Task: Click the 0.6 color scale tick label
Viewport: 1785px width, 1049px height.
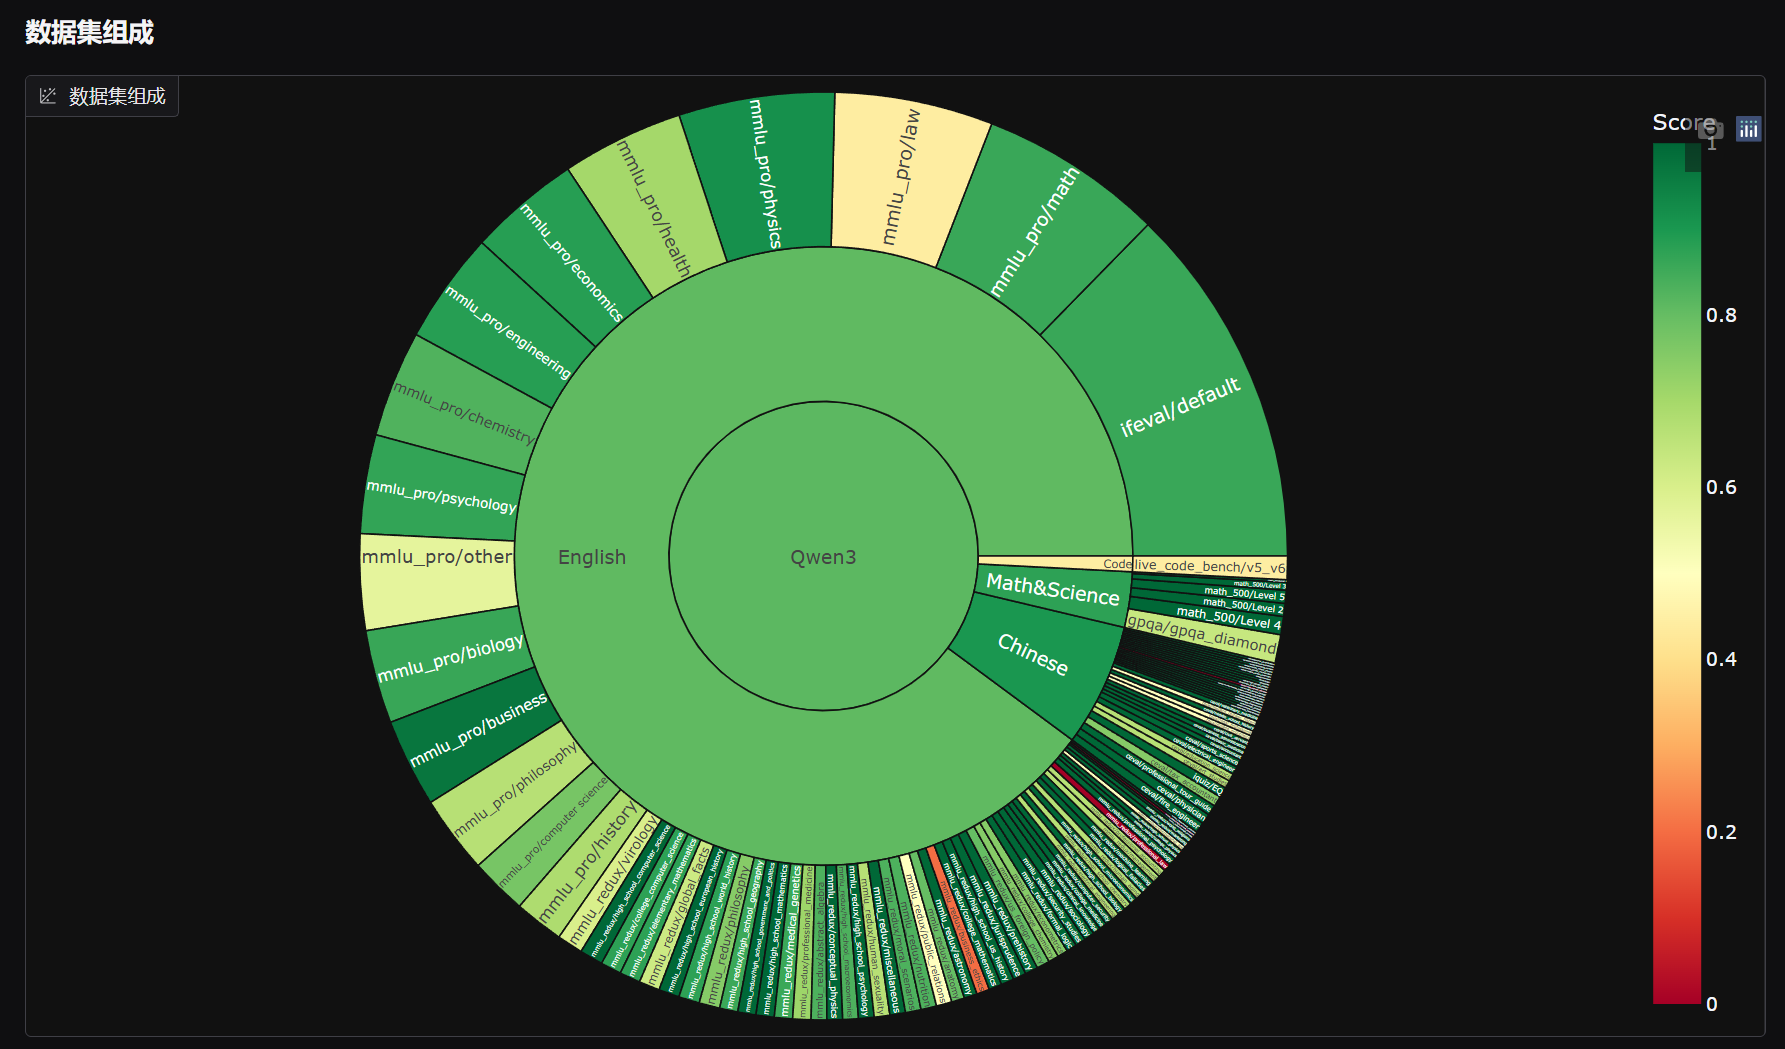Action: 1721,487
